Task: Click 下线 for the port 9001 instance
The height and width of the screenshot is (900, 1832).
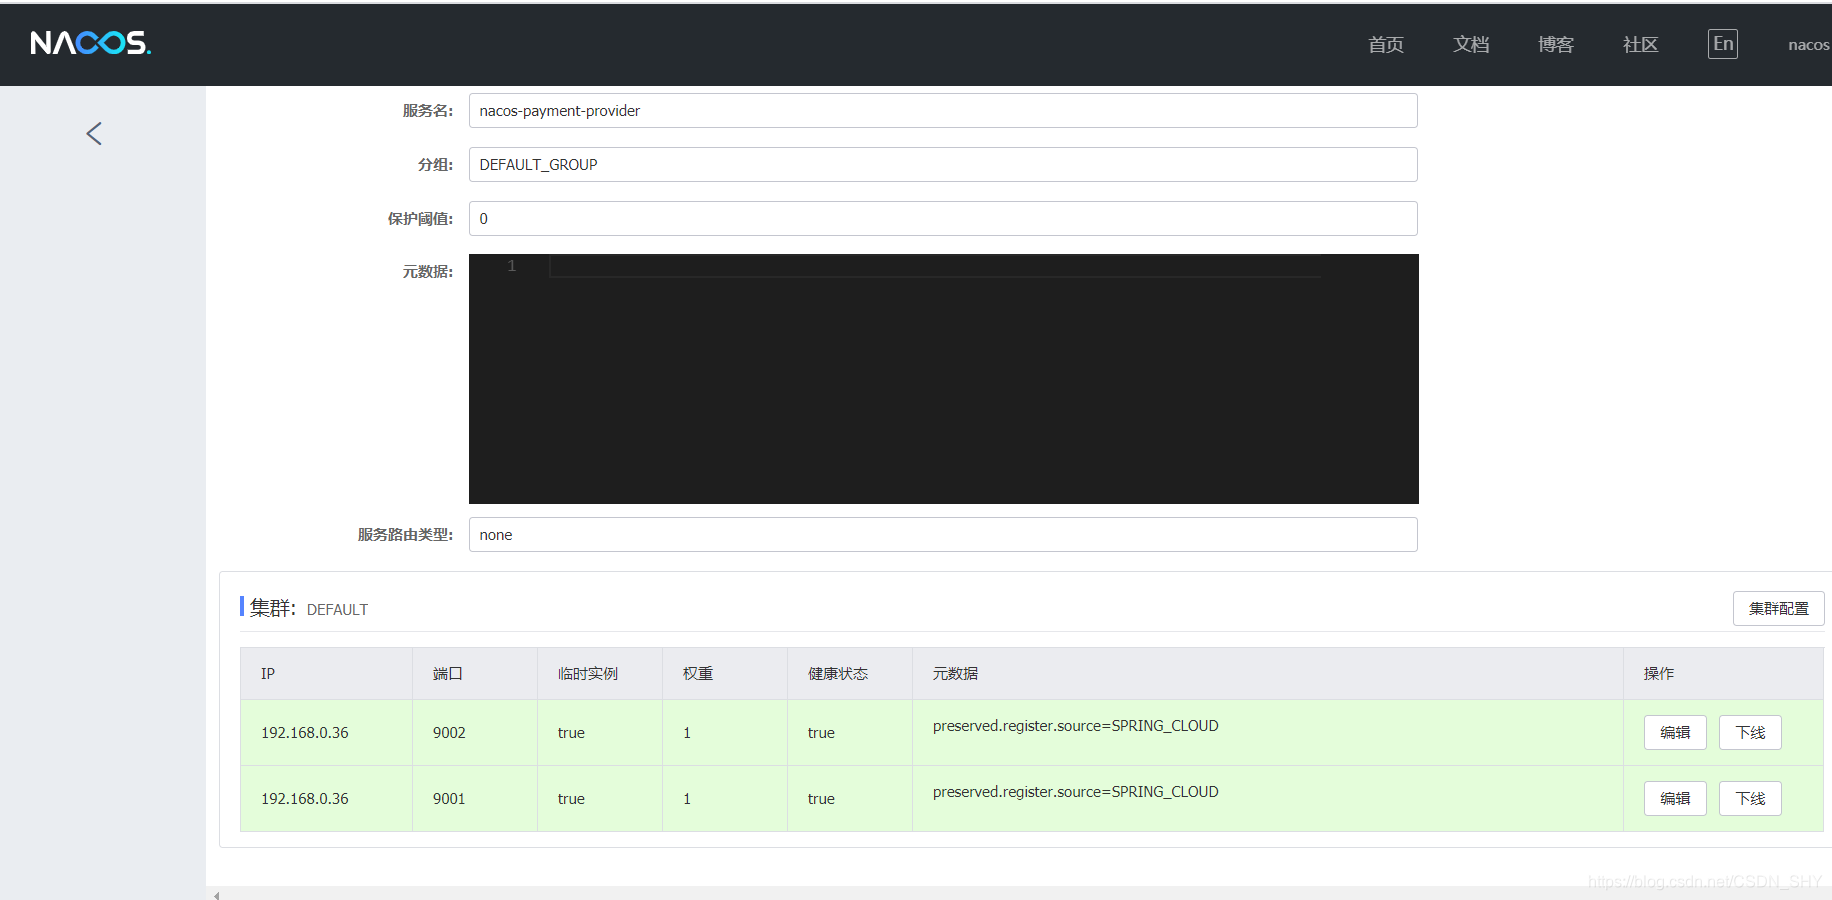Action: pyautogui.click(x=1750, y=799)
